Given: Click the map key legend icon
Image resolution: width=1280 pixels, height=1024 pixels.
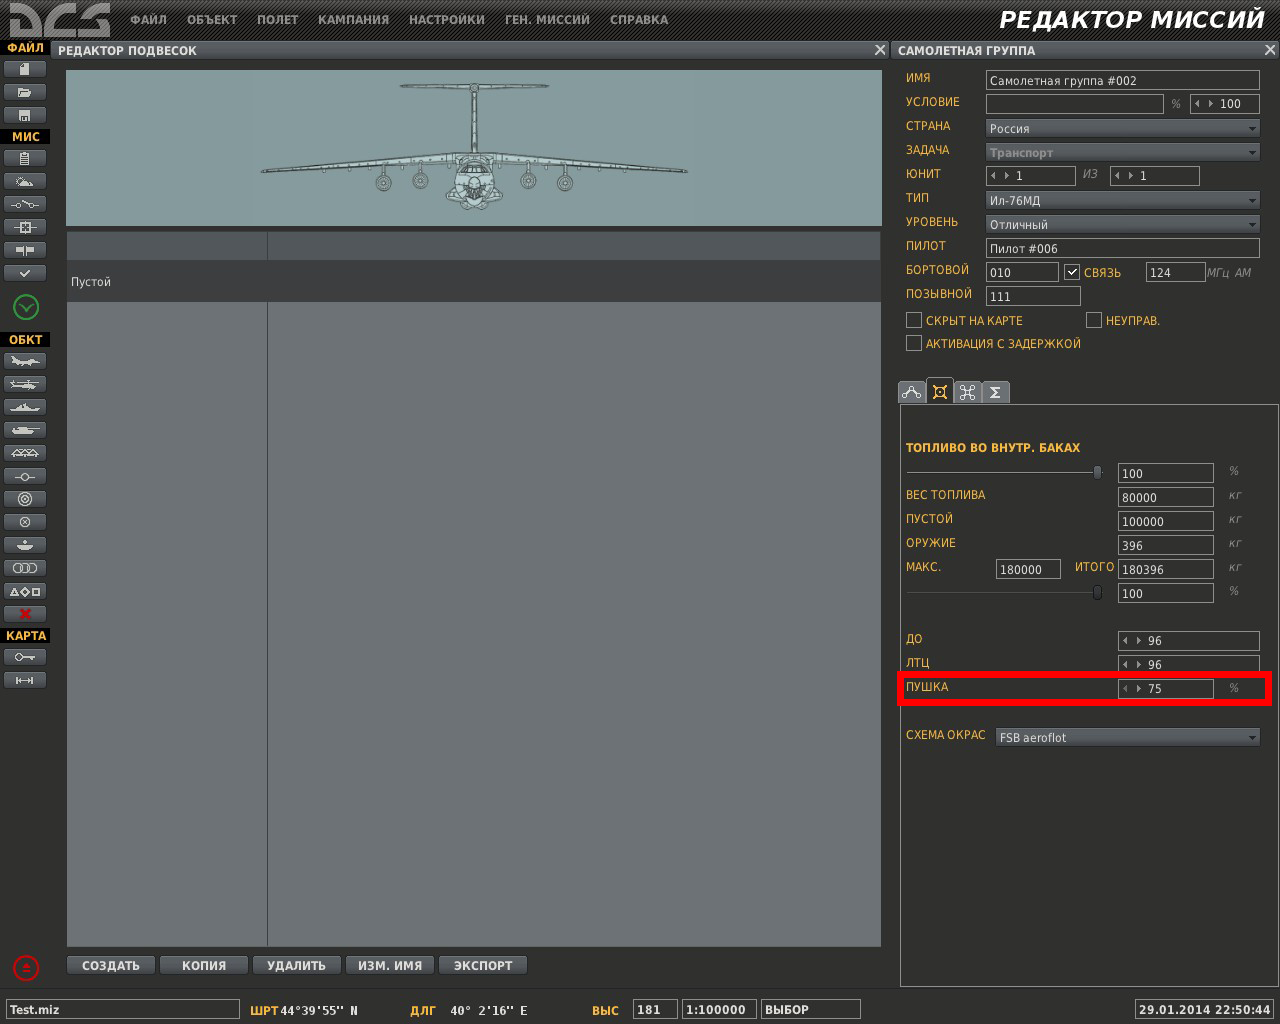Looking at the screenshot, I should (25, 657).
